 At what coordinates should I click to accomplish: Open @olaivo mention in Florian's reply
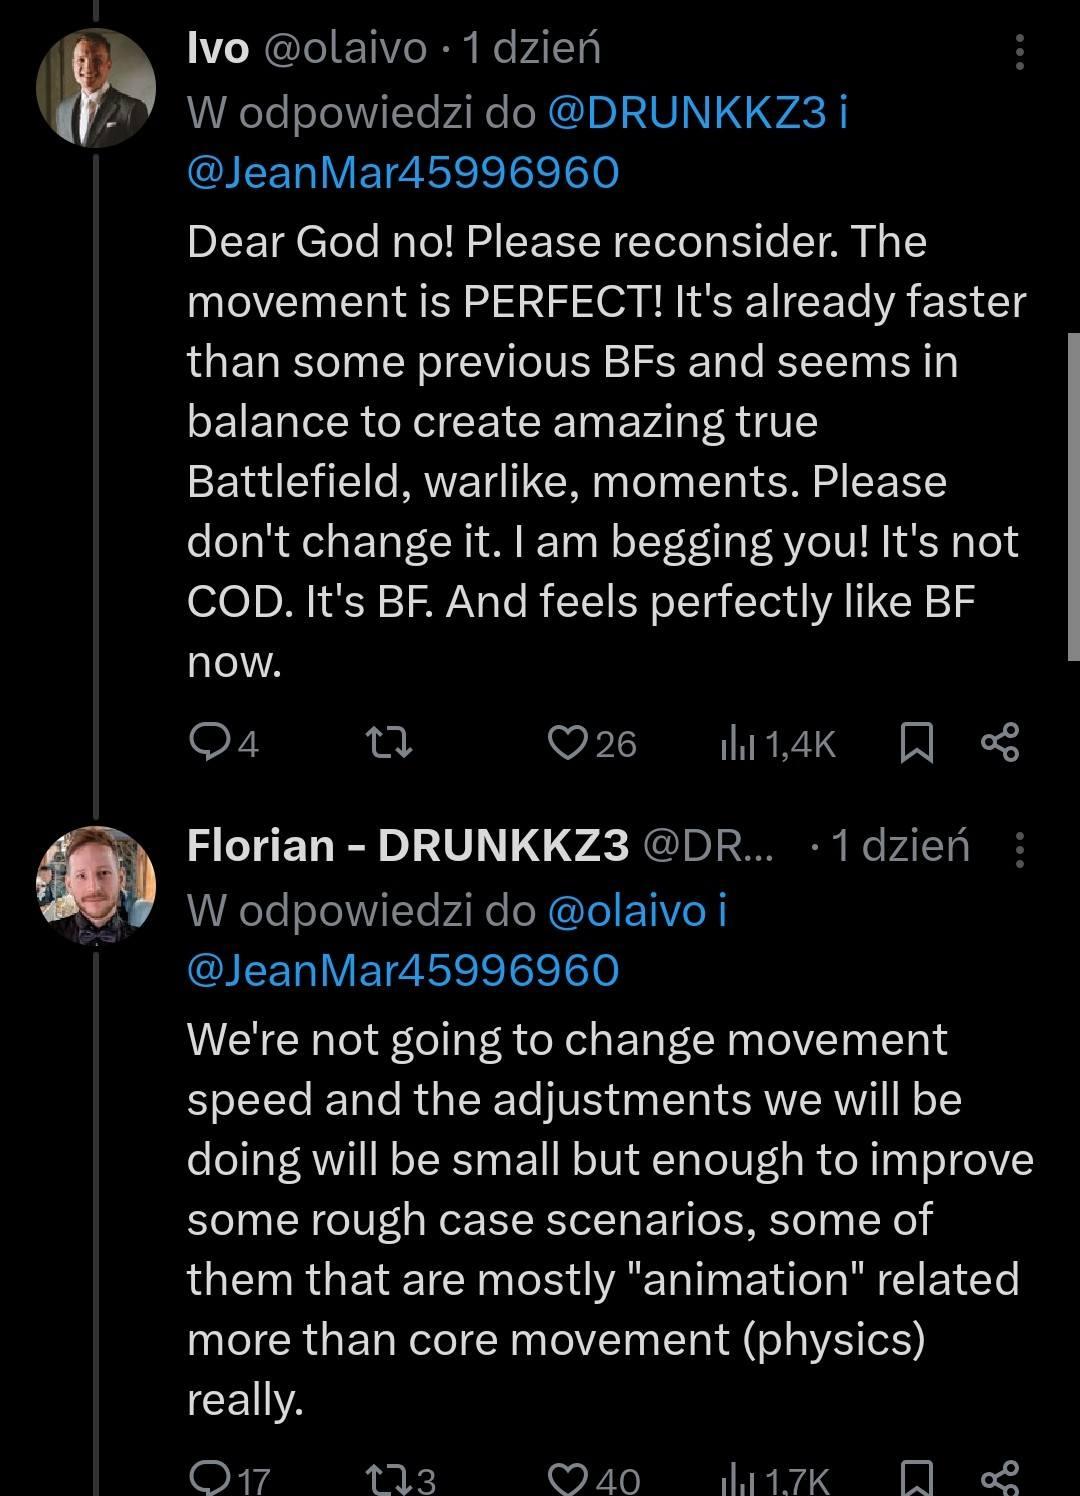[626, 911]
